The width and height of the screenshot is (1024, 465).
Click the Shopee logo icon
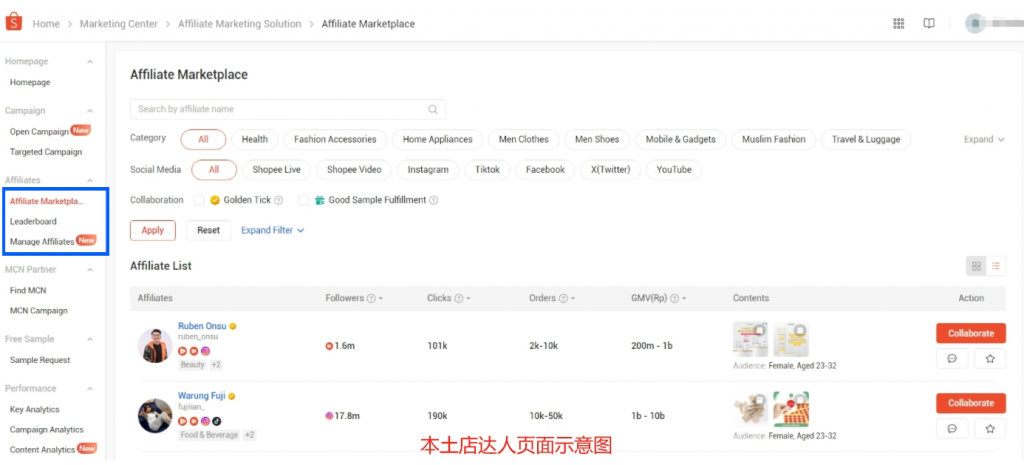click(14, 23)
